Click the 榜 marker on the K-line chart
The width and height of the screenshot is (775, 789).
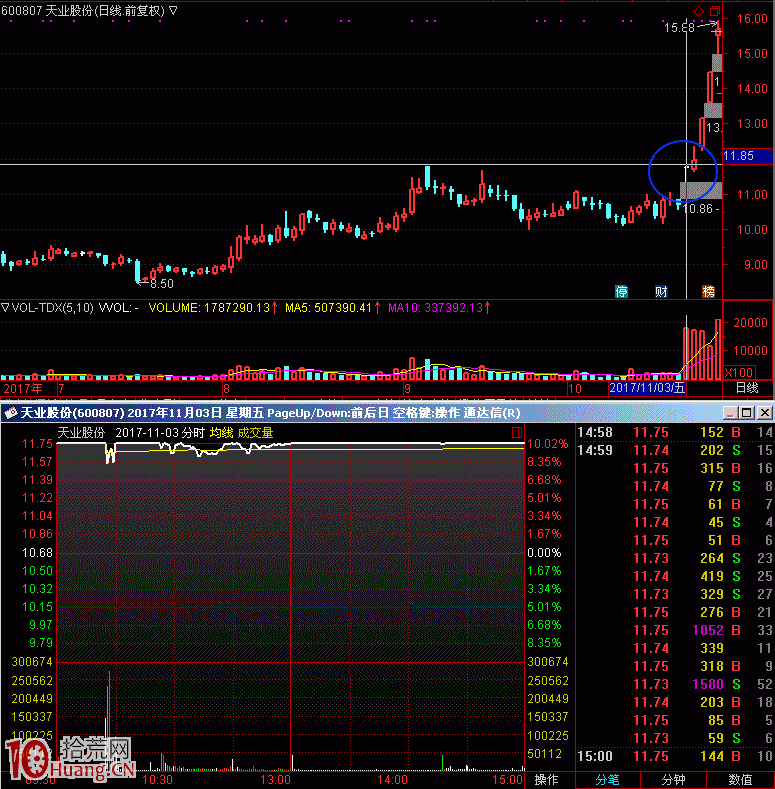tap(709, 291)
